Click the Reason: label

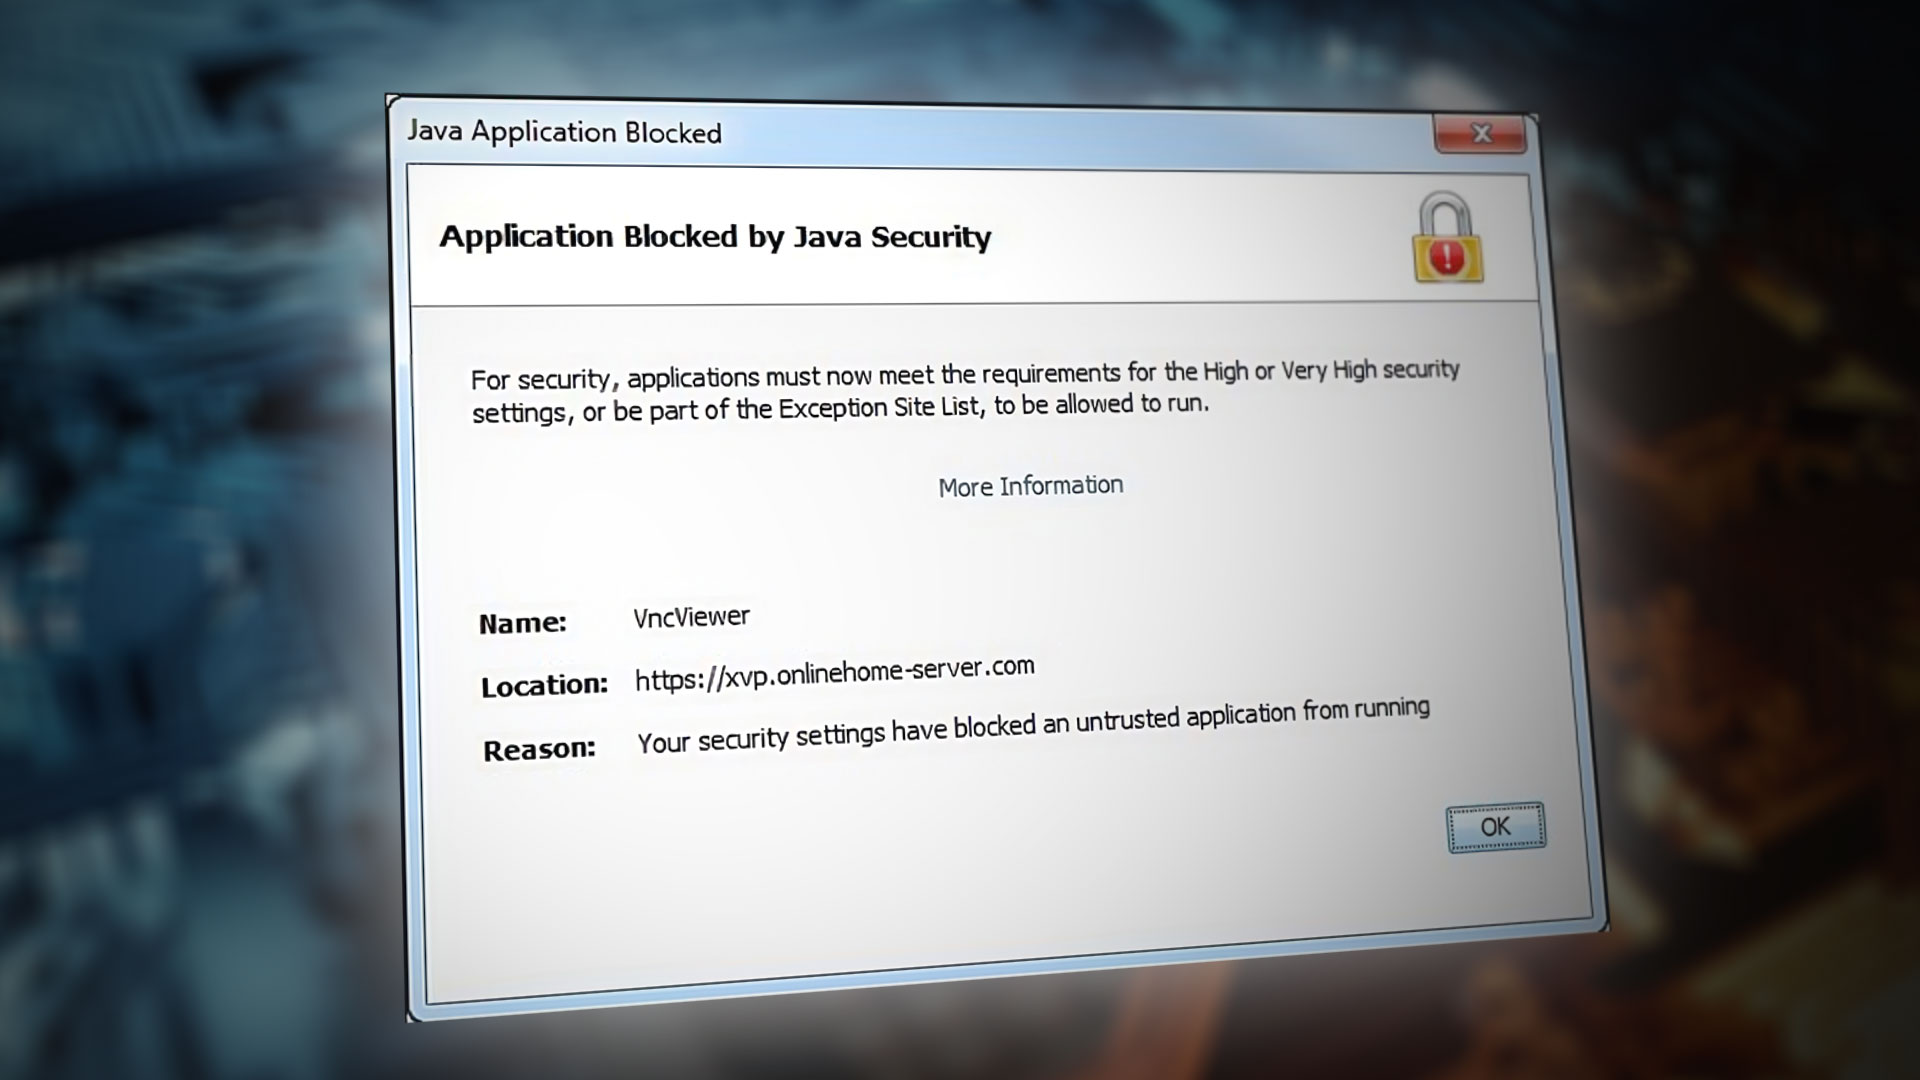click(x=539, y=750)
